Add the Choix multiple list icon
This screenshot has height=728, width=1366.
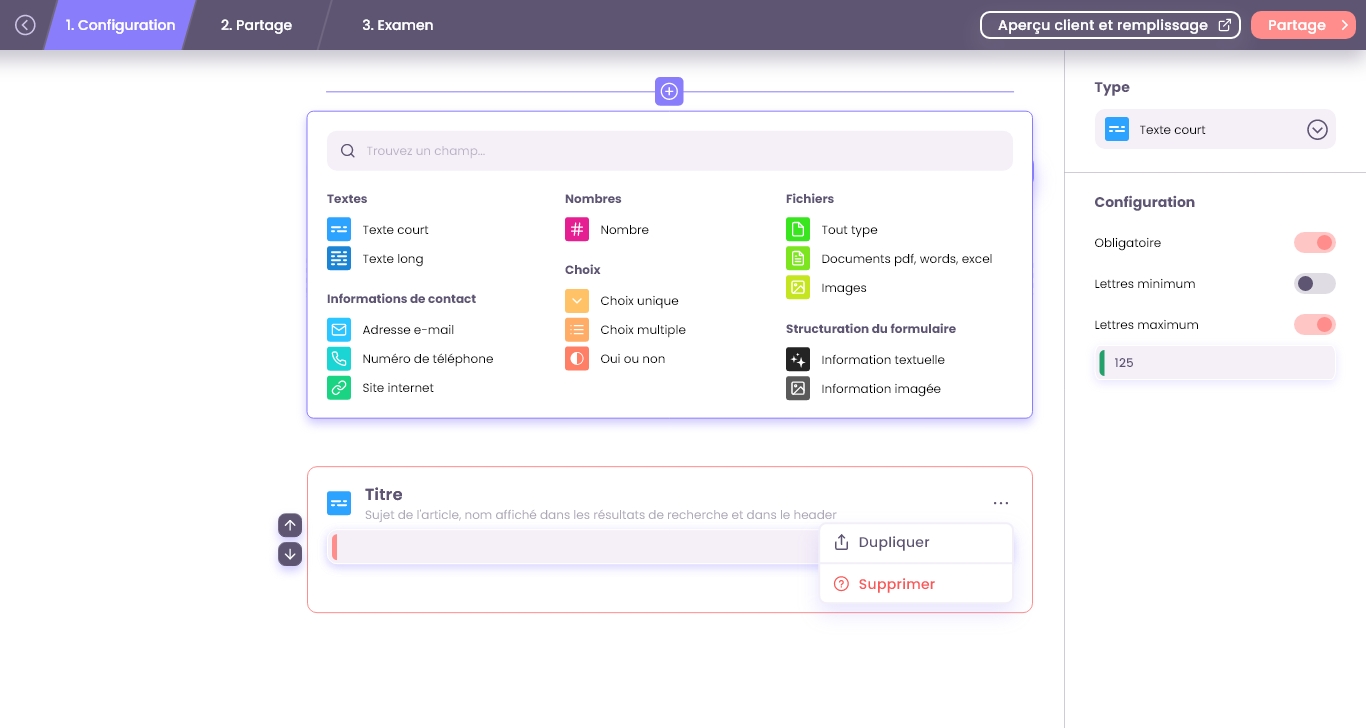coord(577,330)
